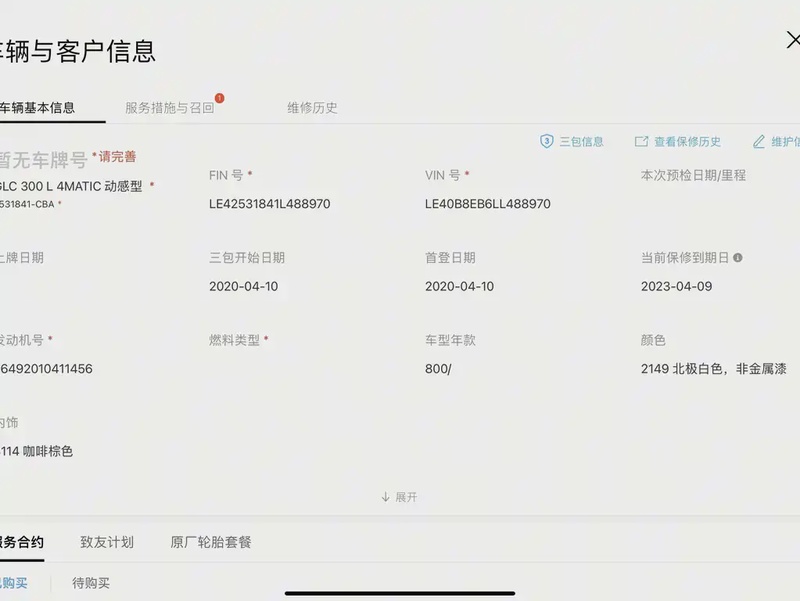Screen dimensions: 800x601
Task: Click the VIN number LE40B8EB6LL488970
Action: 487,204
